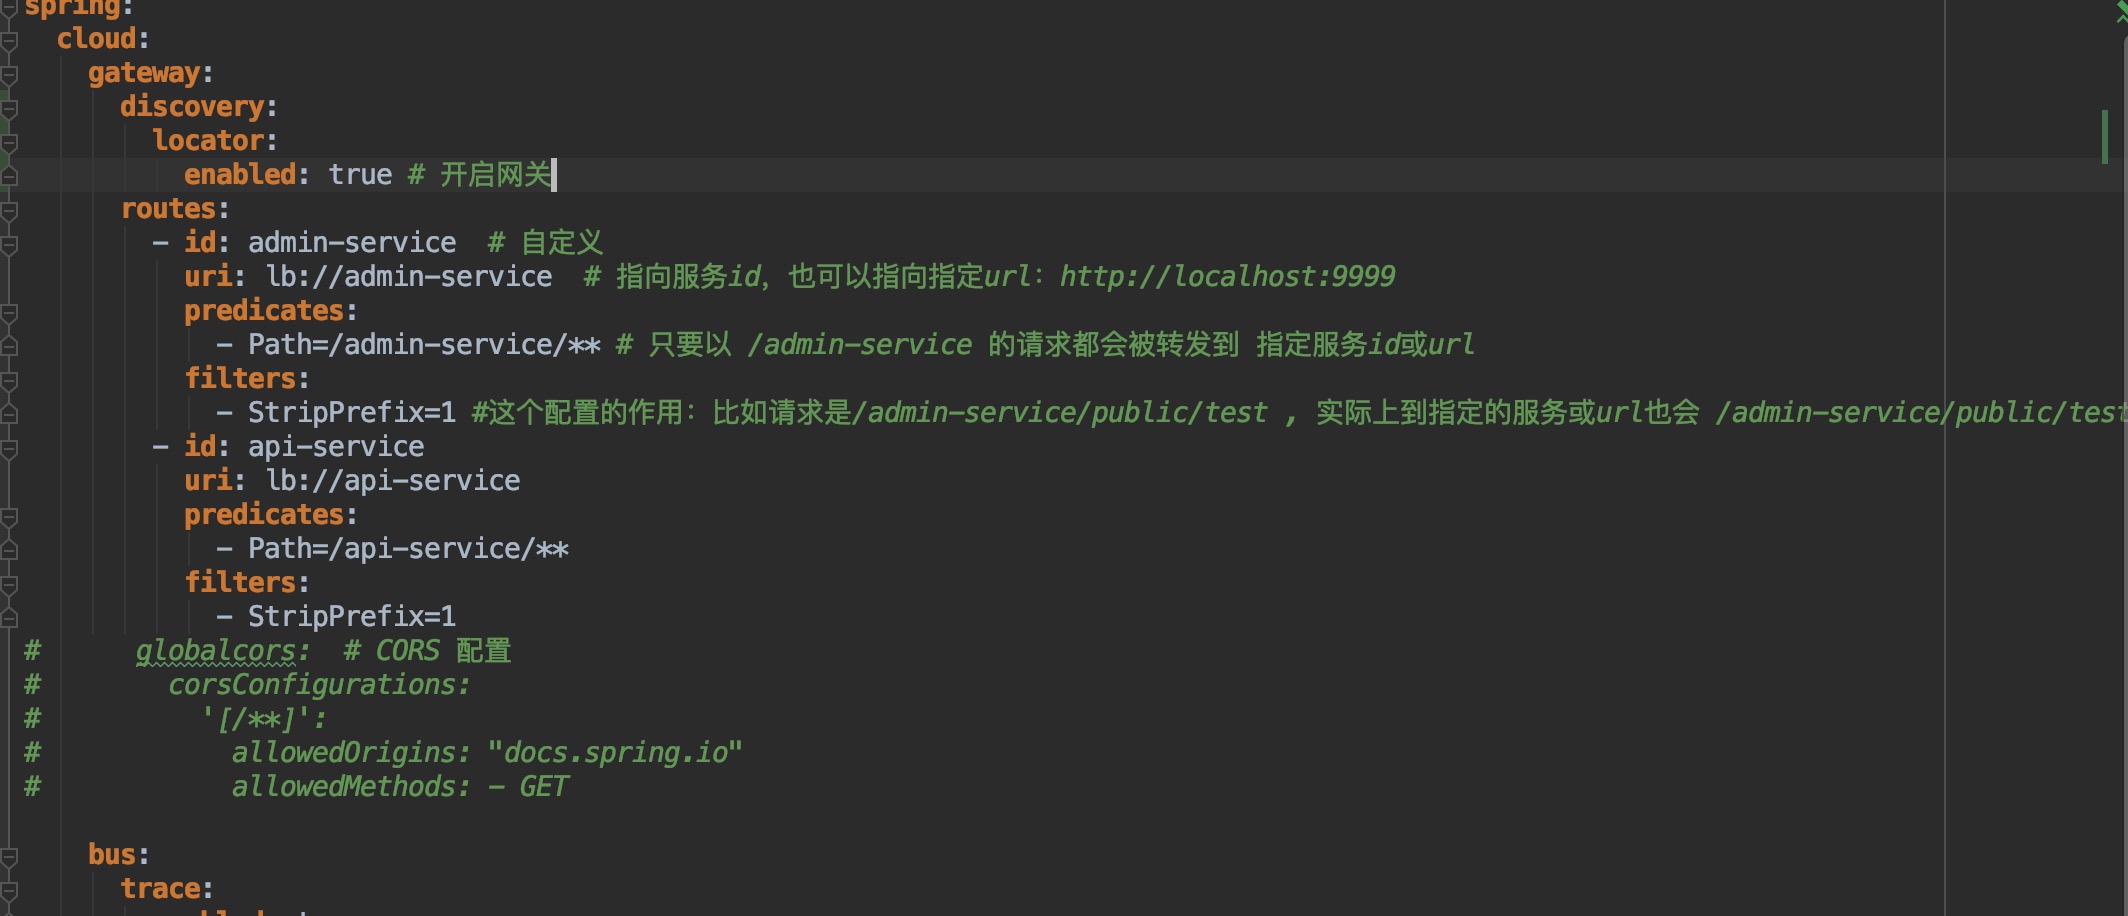This screenshot has width=2128, height=916.
Task: Collapse admin-service predicates fold marker
Action: tap(9, 312)
